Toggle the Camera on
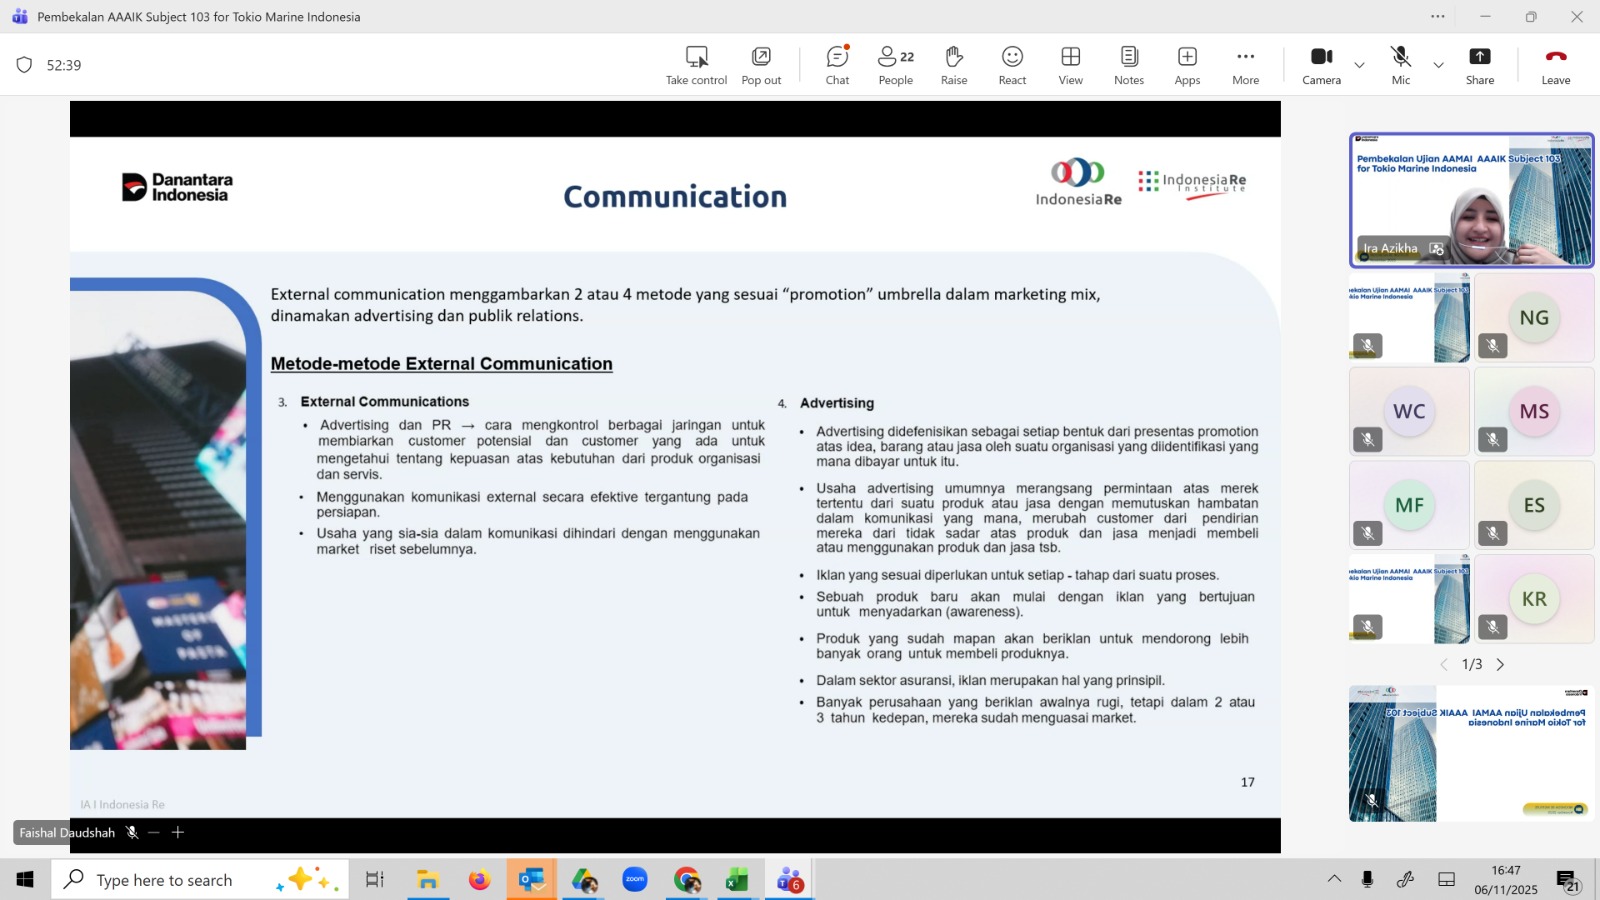This screenshot has width=1600, height=900. (x=1321, y=65)
